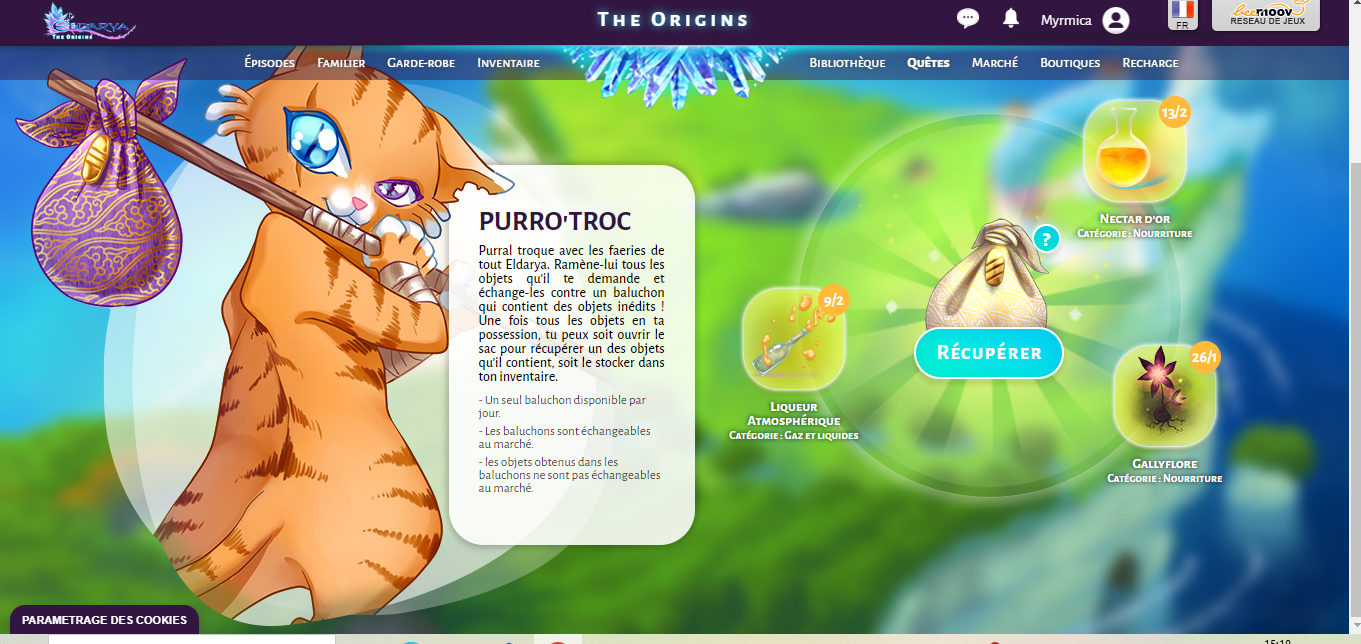
Task: Open the Myrmica profile avatar icon
Action: pos(1116,20)
